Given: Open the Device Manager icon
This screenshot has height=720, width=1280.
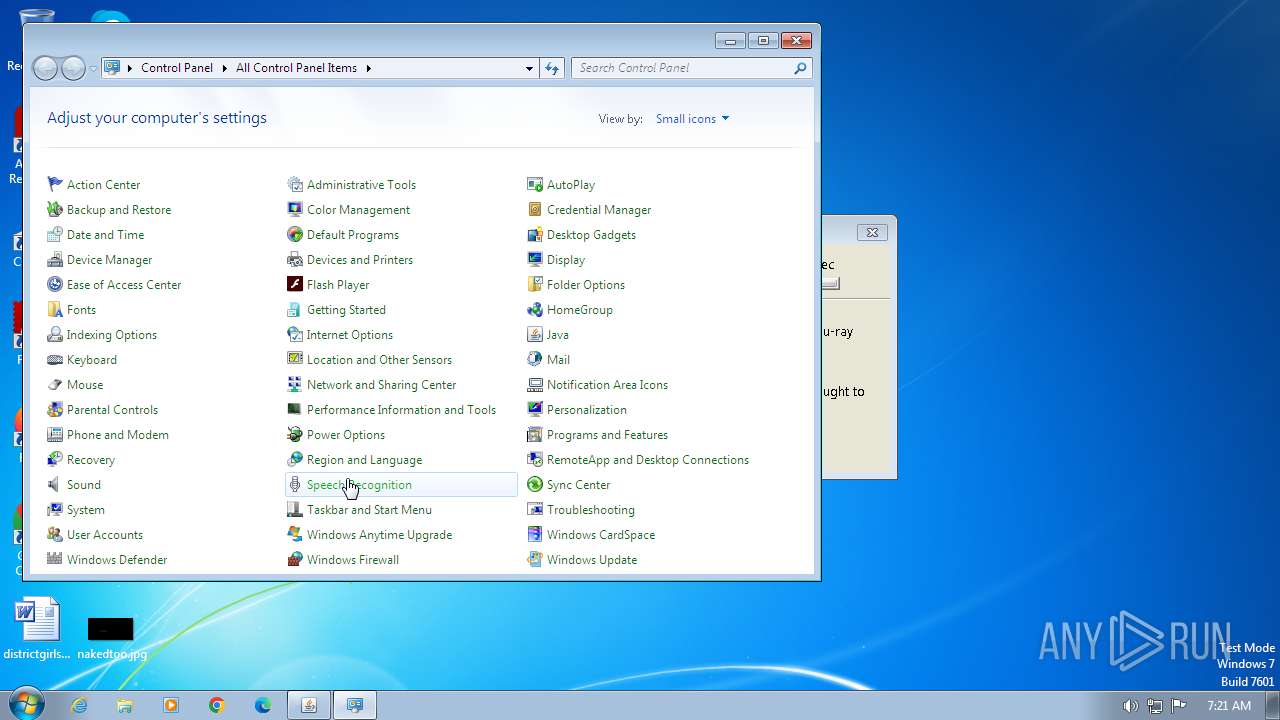Looking at the screenshot, I should [x=55, y=259].
